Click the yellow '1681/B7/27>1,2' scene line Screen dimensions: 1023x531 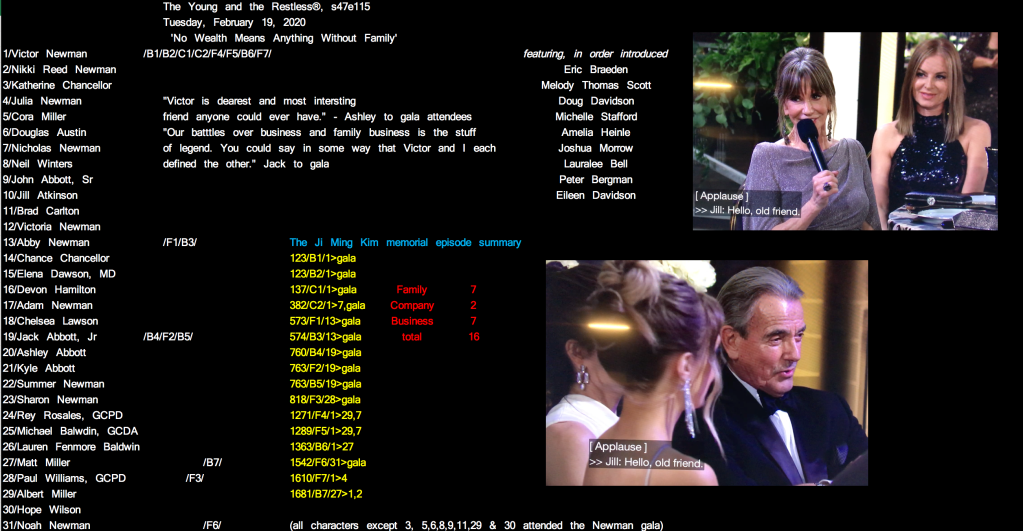point(325,494)
